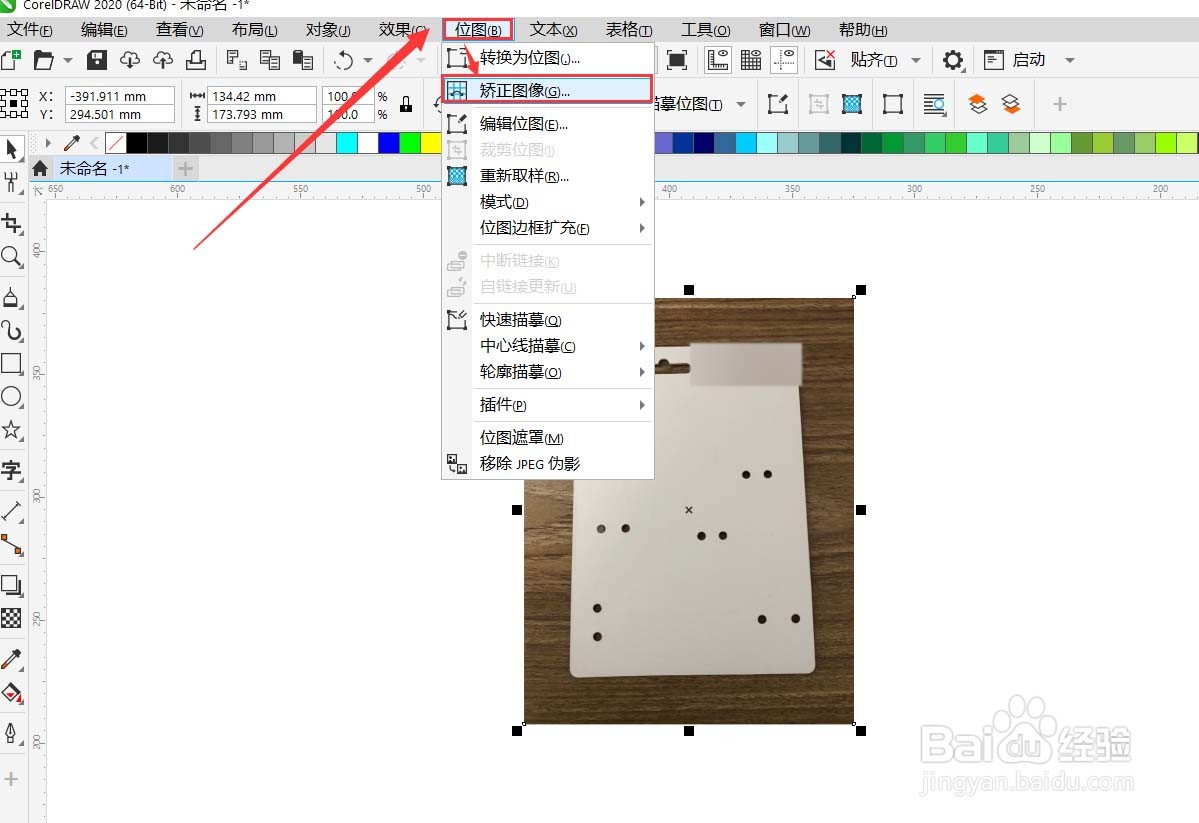Click the height field 173.793 mm
The height and width of the screenshot is (823, 1199).
coord(262,115)
